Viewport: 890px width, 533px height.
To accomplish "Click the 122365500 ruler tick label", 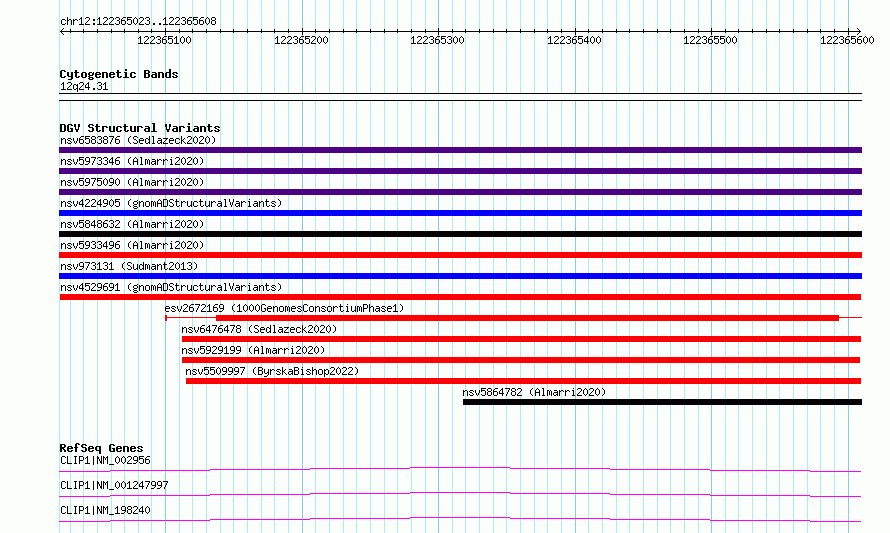I will (x=710, y=40).
